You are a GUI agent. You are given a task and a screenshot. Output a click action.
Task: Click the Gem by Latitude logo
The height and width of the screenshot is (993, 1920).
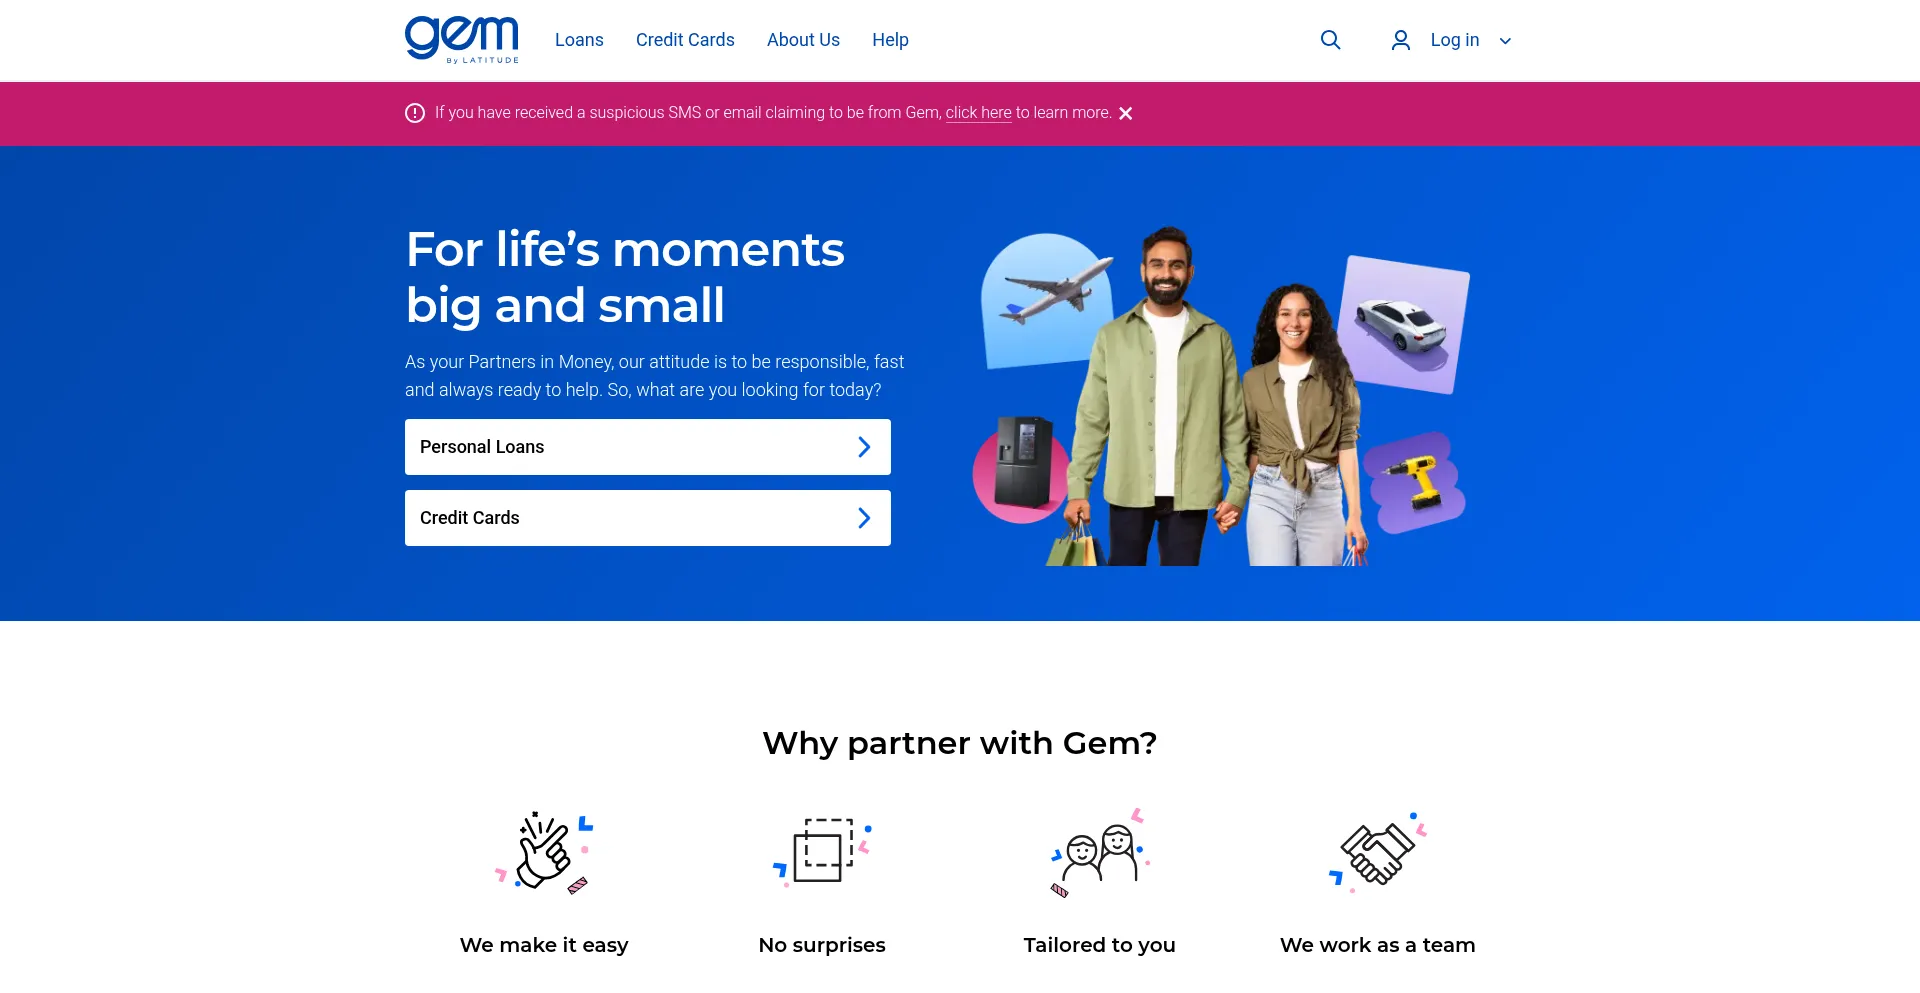point(461,40)
